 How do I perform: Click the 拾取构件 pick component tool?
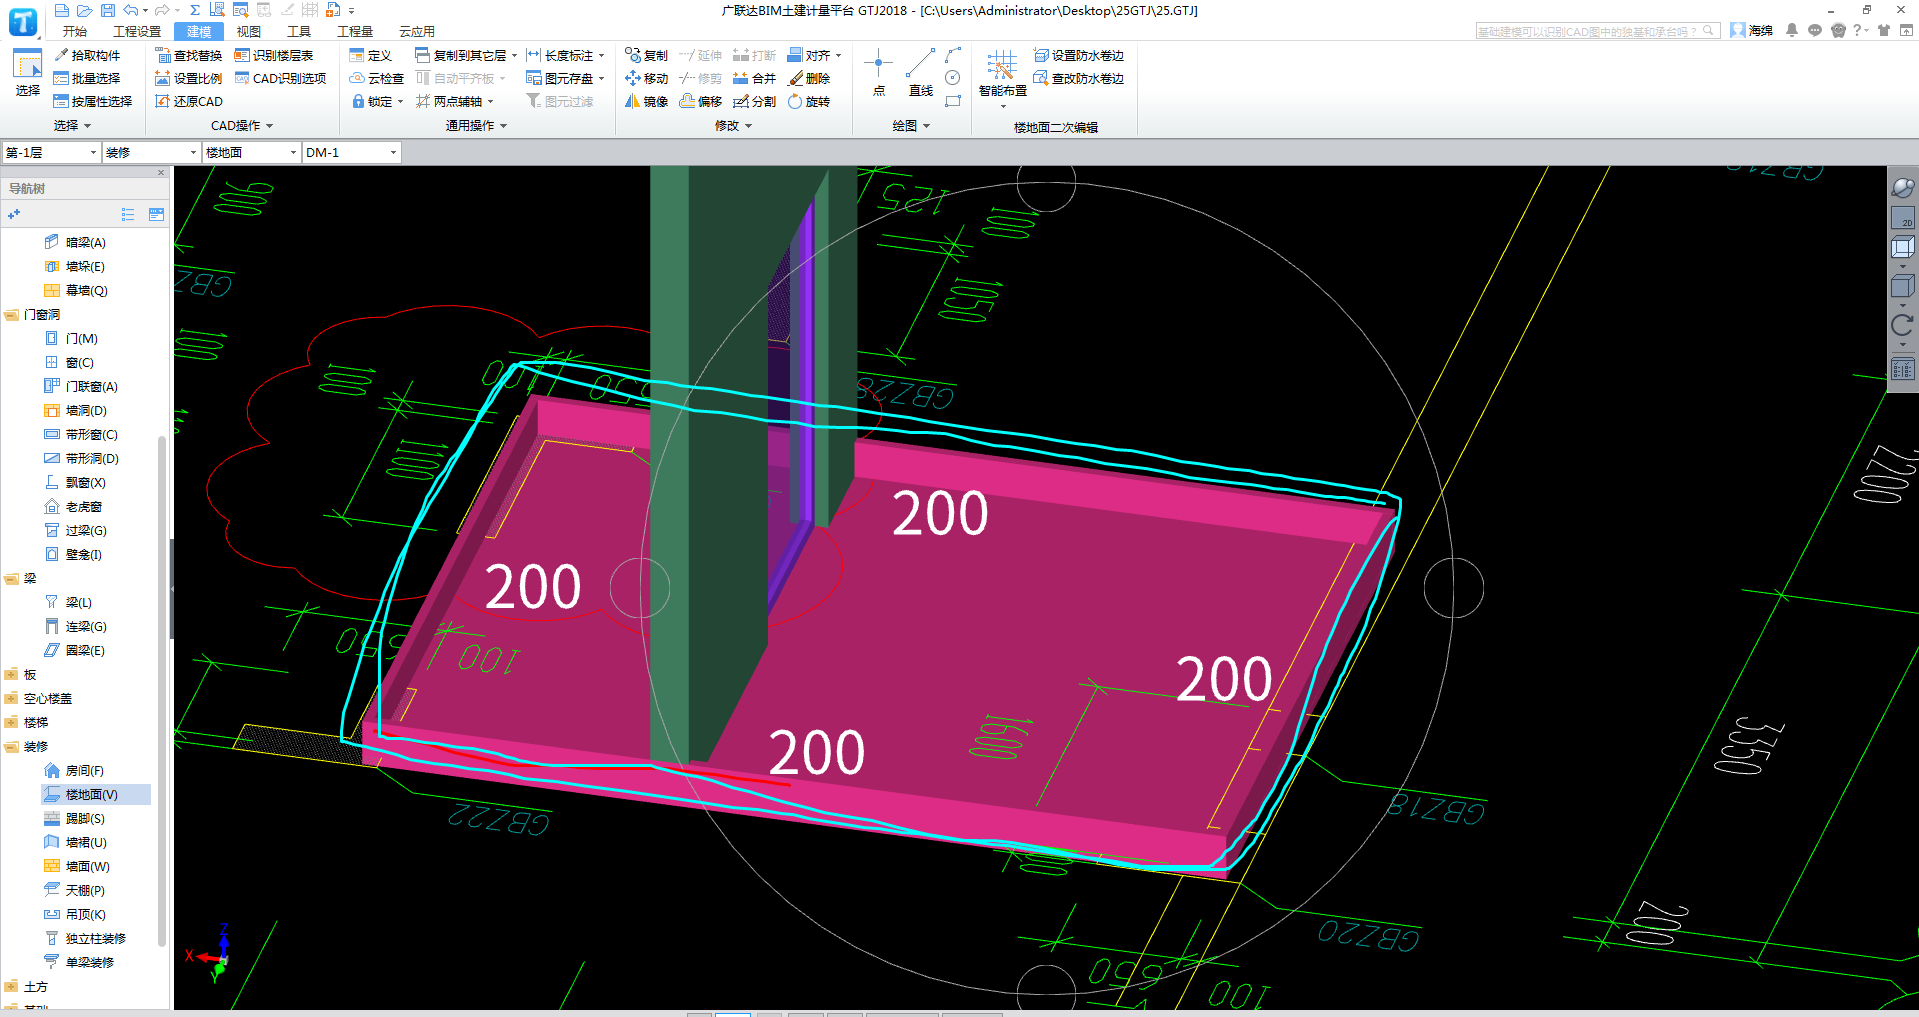87,55
